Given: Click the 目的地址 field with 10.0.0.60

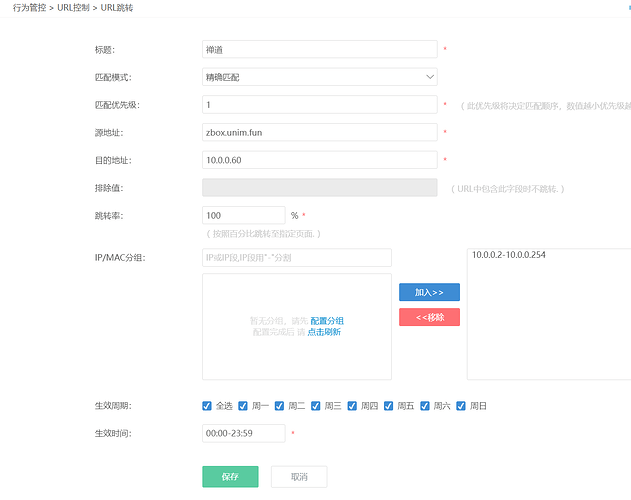Looking at the screenshot, I should pyautogui.click(x=320, y=160).
